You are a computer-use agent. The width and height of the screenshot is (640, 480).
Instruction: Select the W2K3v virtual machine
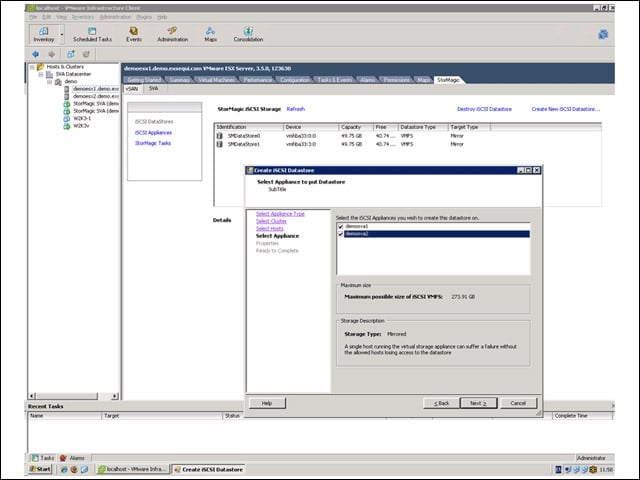pos(81,126)
